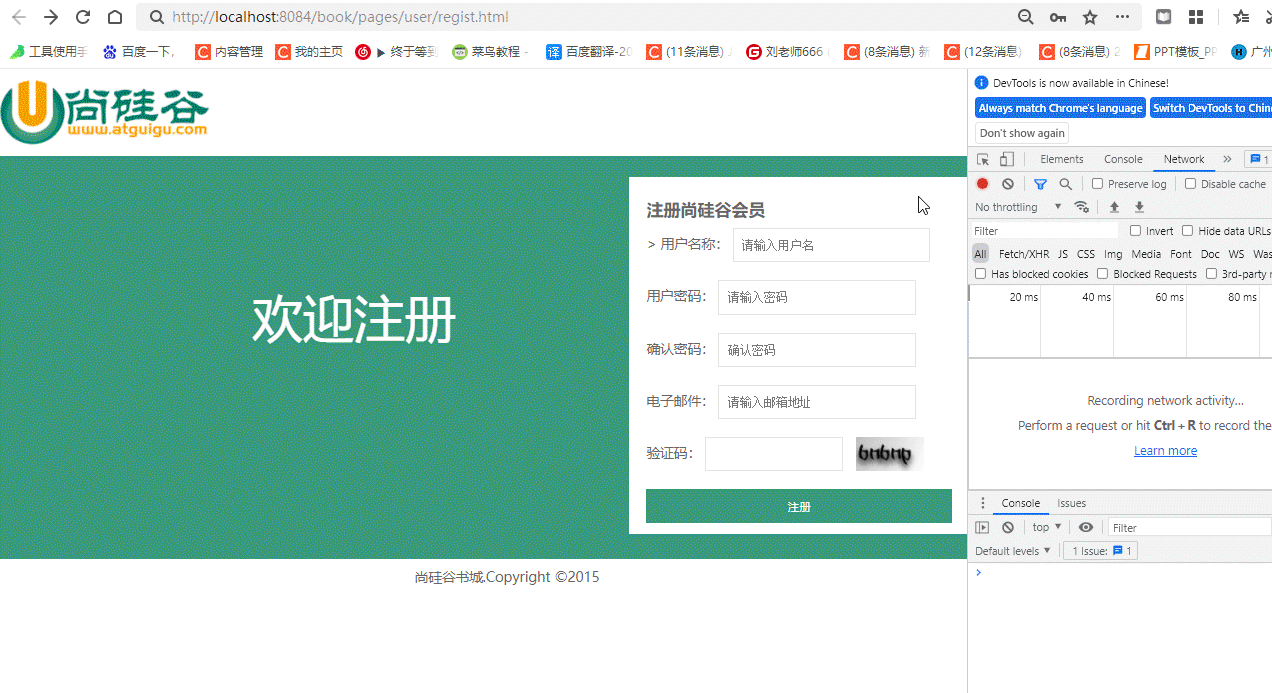1272x693 pixels.
Task: Open the network search magnifier
Action: click(x=1065, y=184)
